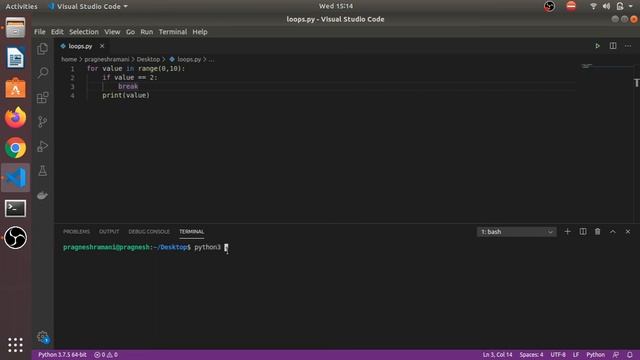640x360 pixels.
Task: Open the Go menu
Action: tap(130, 32)
